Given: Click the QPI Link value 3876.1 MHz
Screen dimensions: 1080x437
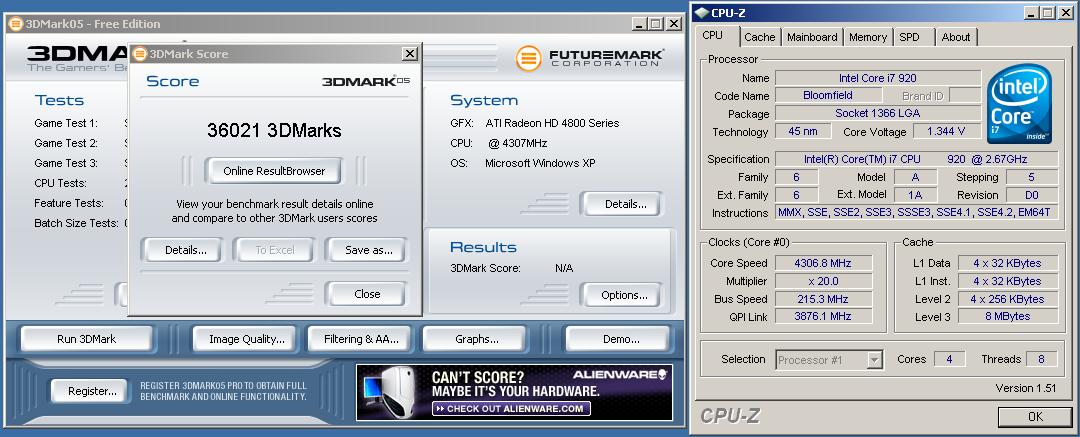Looking at the screenshot, I should pyautogui.click(x=823, y=316).
